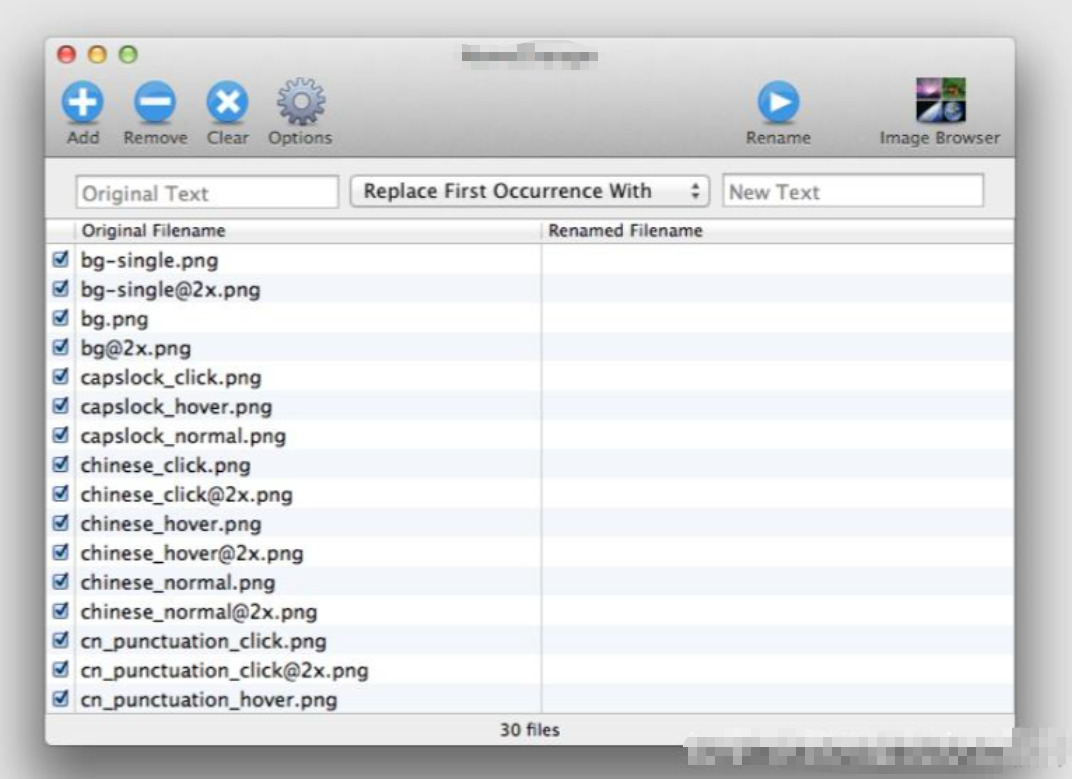The height and width of the screenshot is (779, 1072).
Task: Select the capslock_hover.png filename
Action: [x=176, y=408]
